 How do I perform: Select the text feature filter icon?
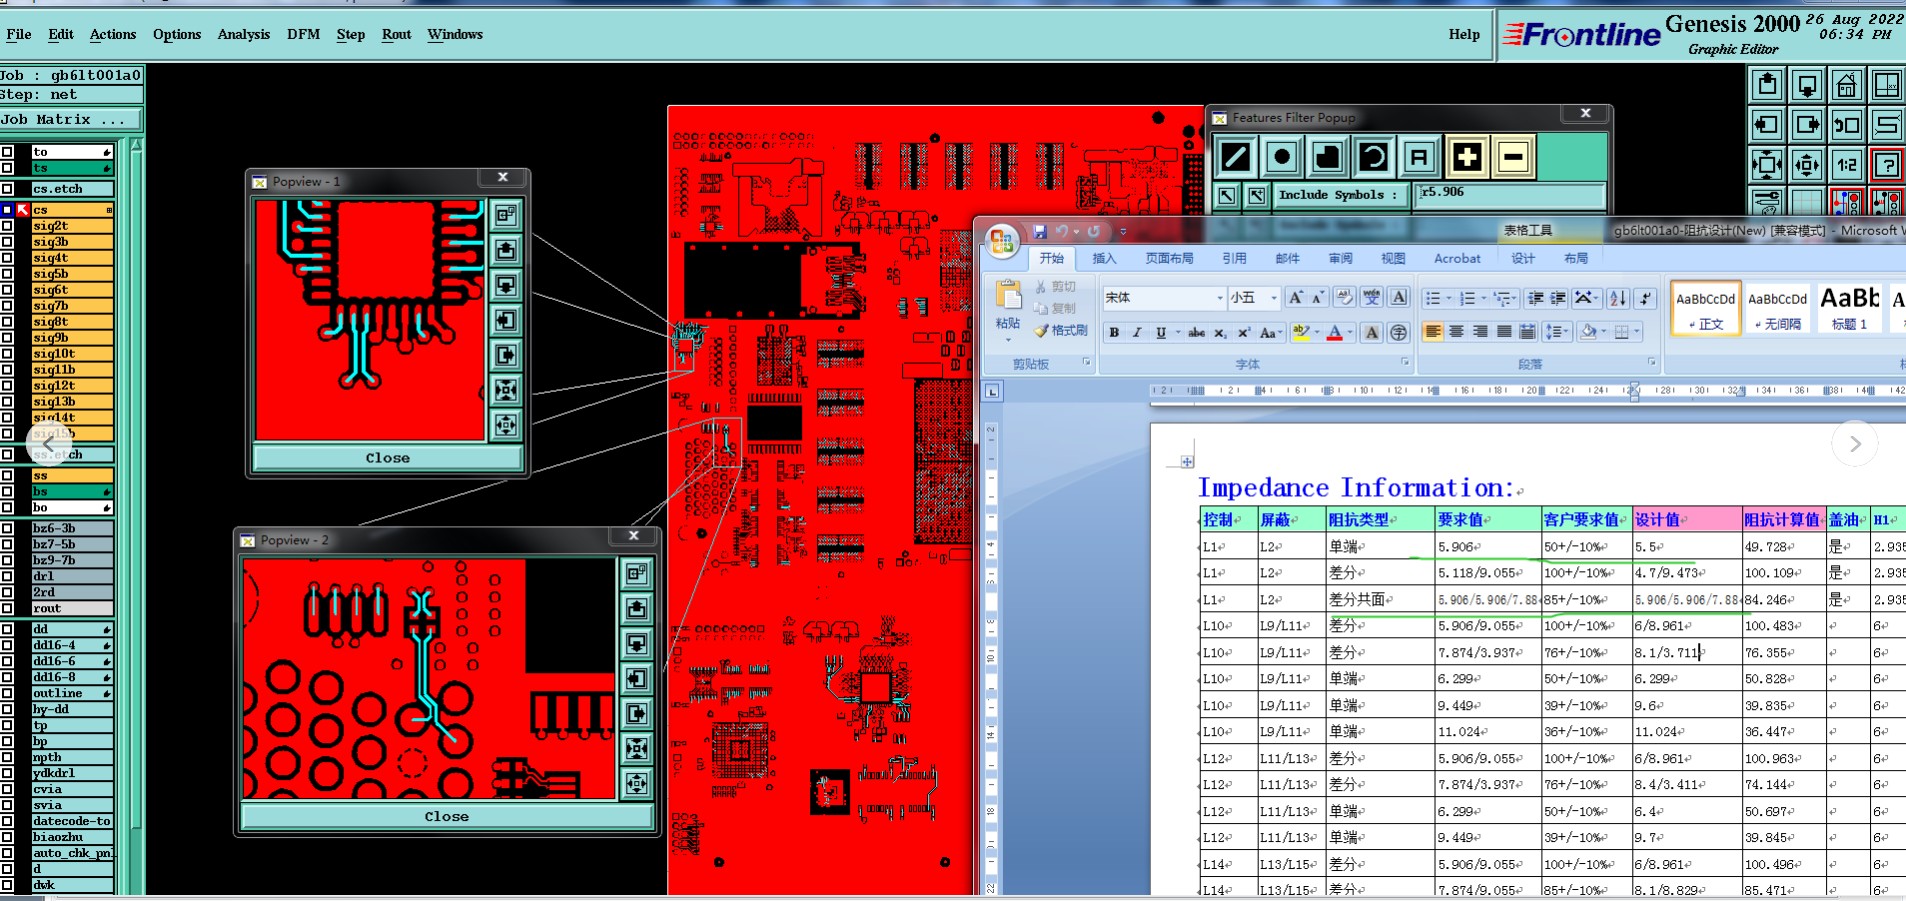click(x=1418, y=157)
